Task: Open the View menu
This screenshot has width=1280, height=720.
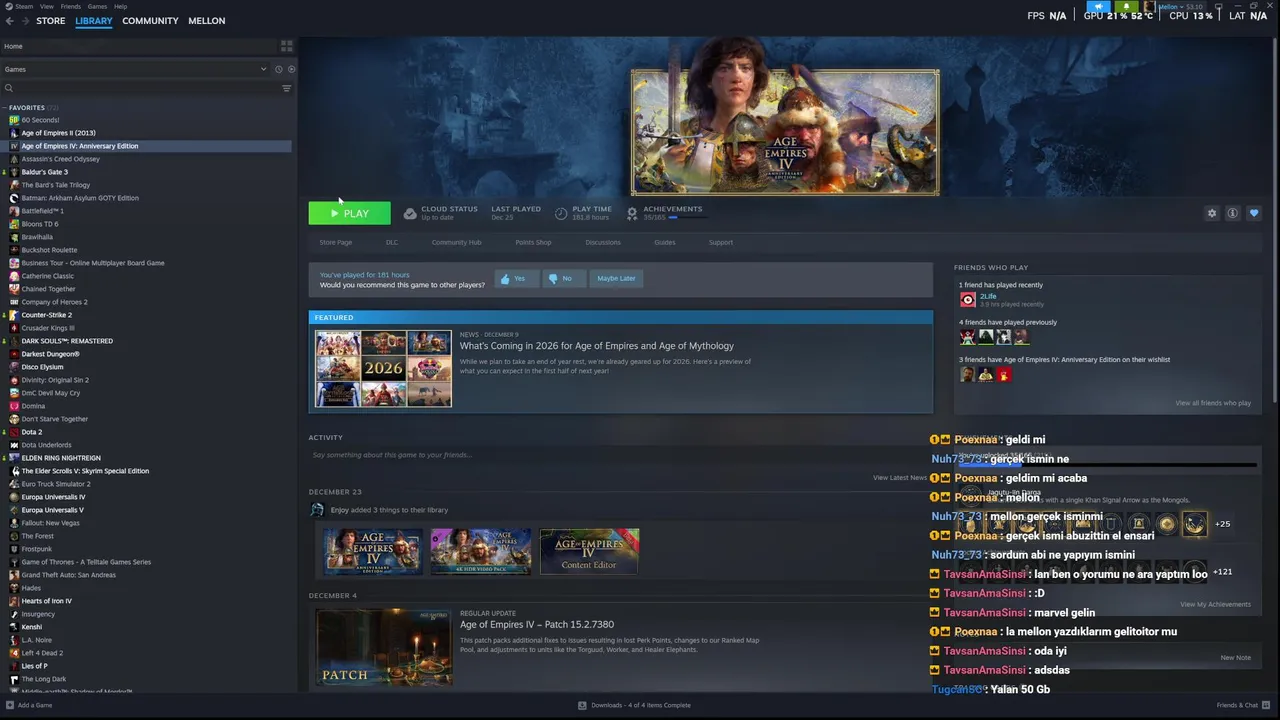Action: pyautogui.click(x=47, y=6)
